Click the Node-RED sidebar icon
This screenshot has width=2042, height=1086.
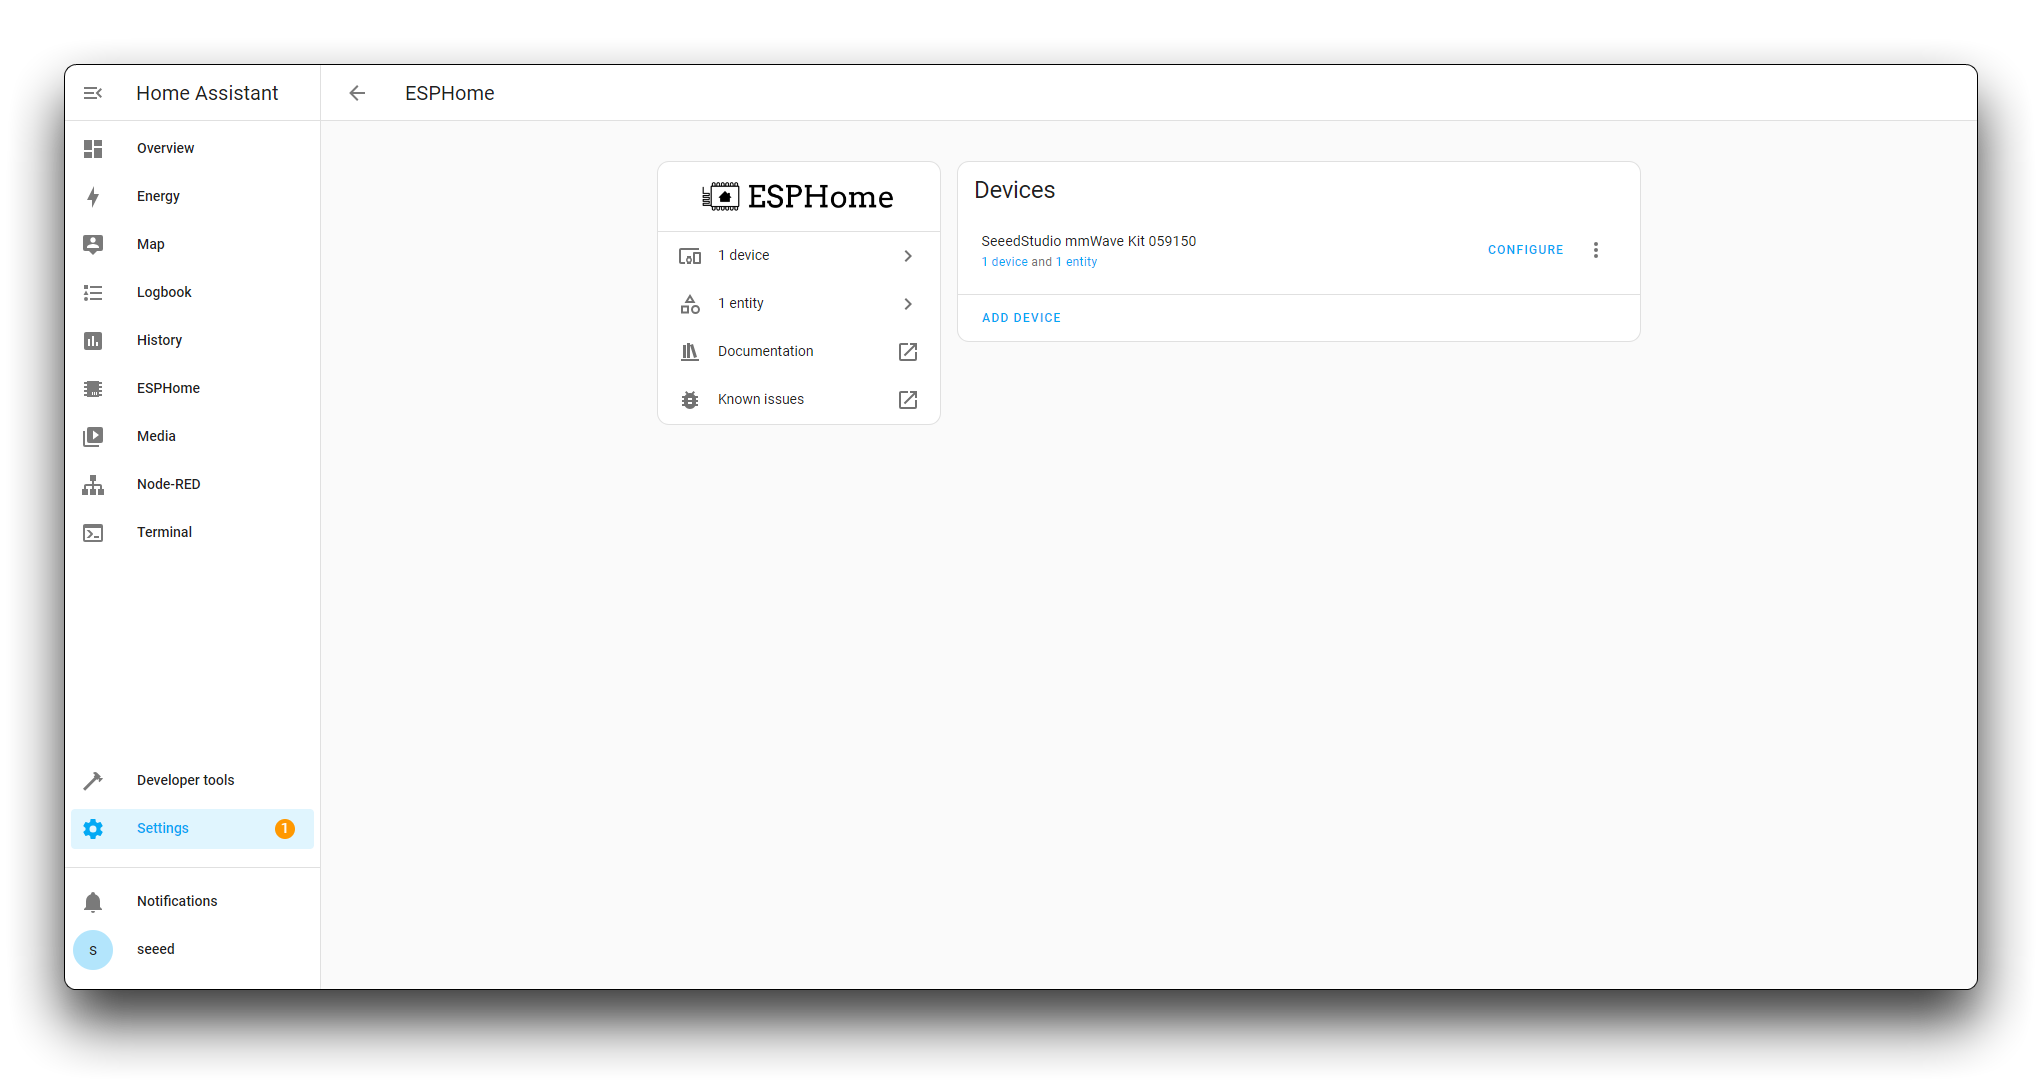coord(93,484)
